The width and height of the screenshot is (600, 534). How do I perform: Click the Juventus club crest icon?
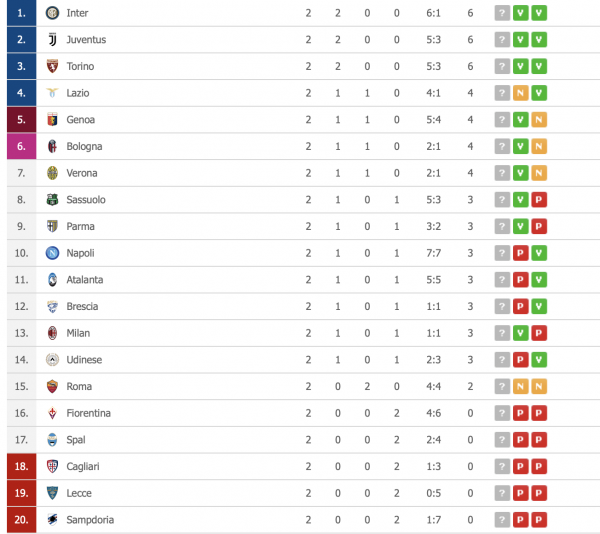click(x=53, y=40)
